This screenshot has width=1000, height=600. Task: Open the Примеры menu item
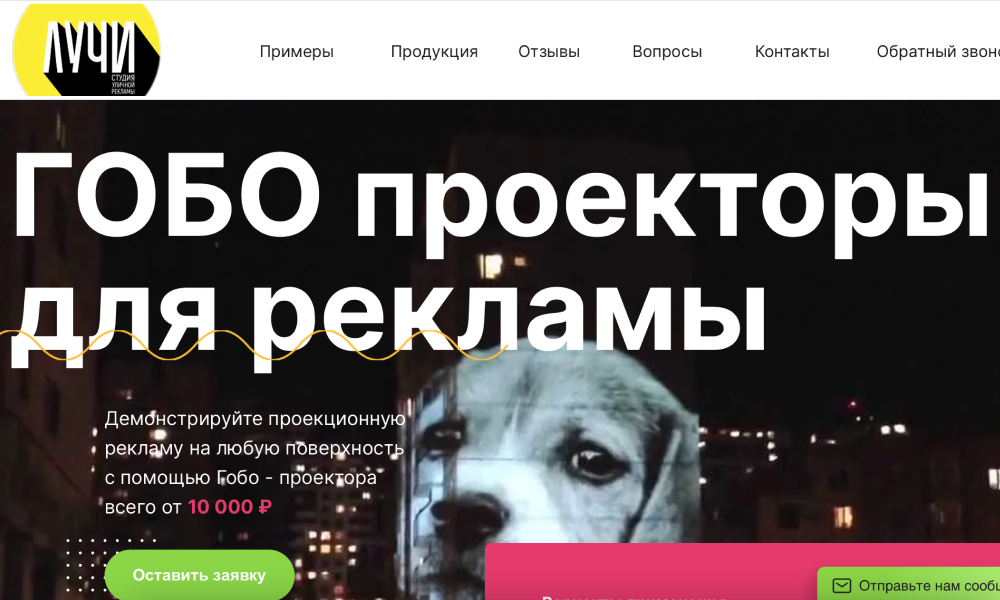click(x=297, y=52)
